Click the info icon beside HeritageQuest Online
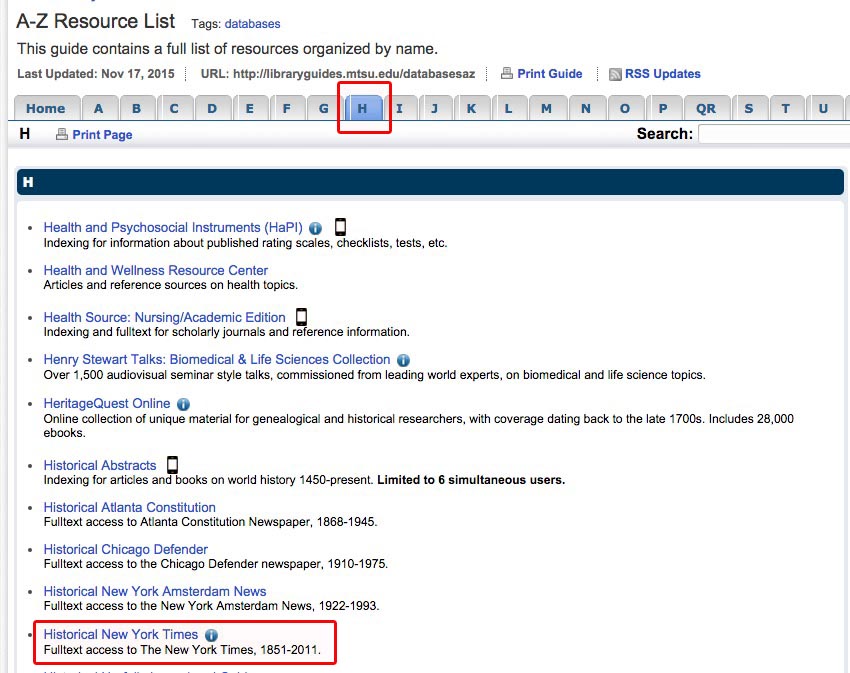The width and height of the screenshot is (850, 673). click(x=183, y=404)
